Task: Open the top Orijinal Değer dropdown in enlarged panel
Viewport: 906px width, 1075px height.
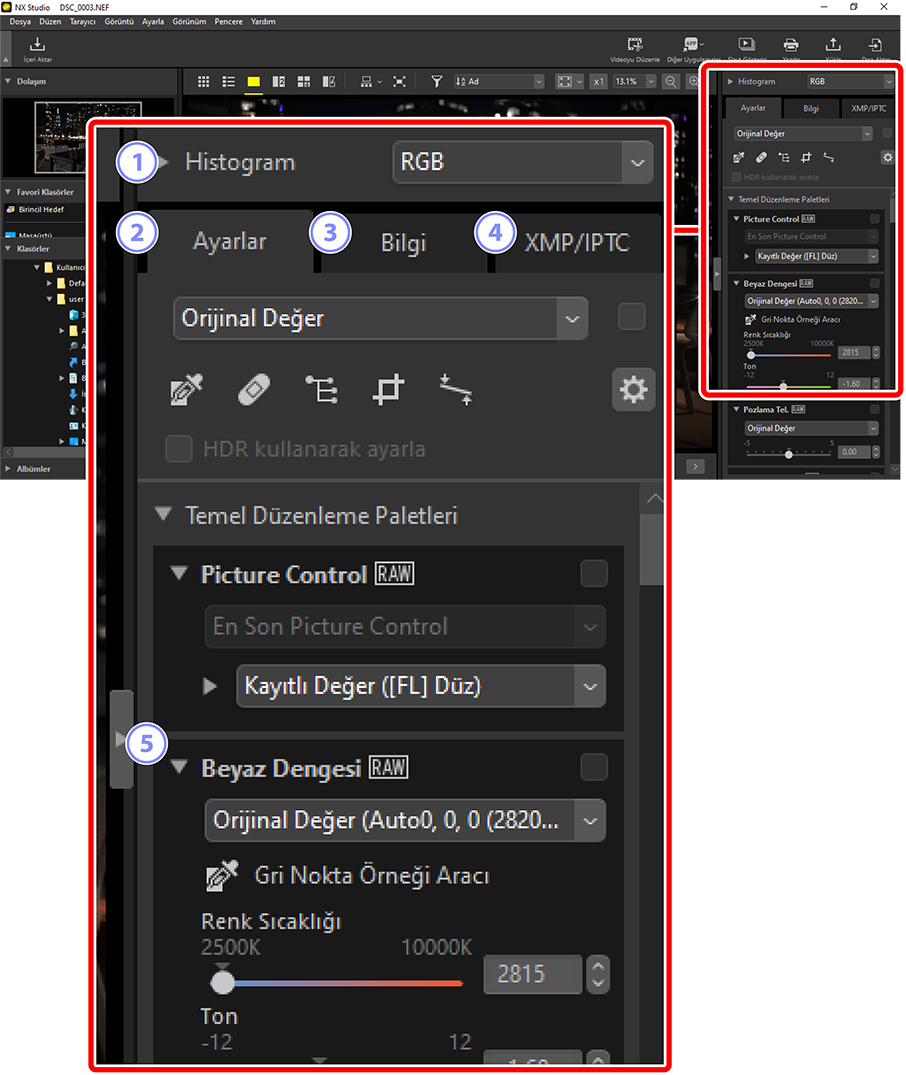Action: pos(381,318)
